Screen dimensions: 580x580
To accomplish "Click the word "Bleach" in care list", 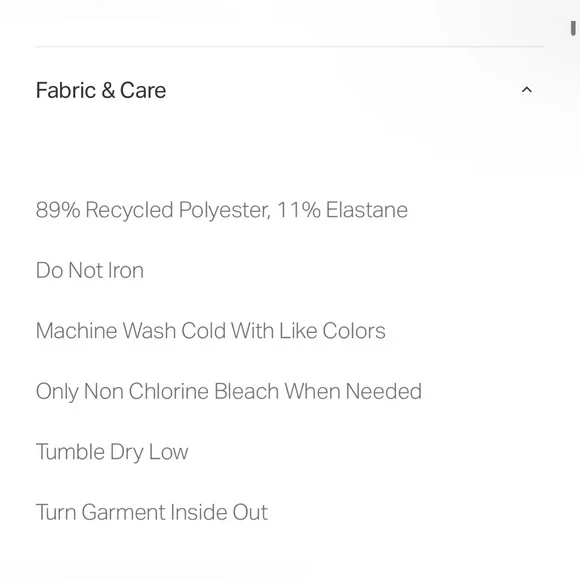I will [x=246, y=391].
